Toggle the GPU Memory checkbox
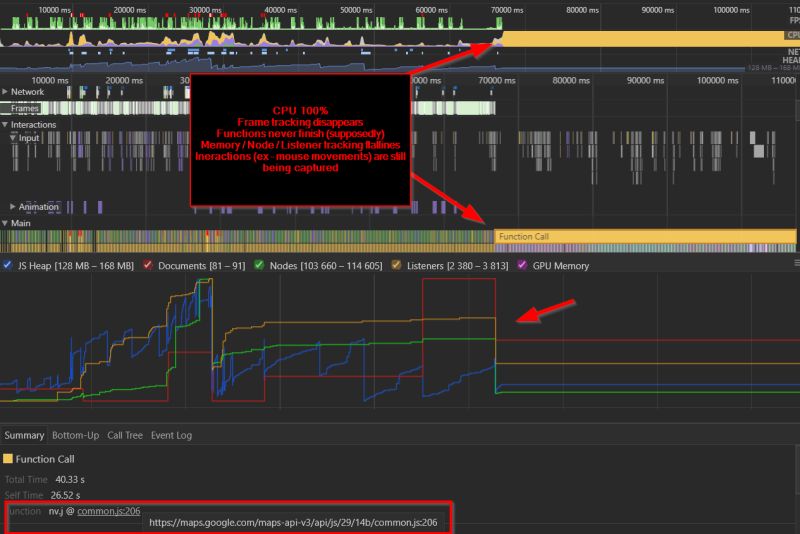The width and height of the screenshot is (800, 534). coord(522,265)
